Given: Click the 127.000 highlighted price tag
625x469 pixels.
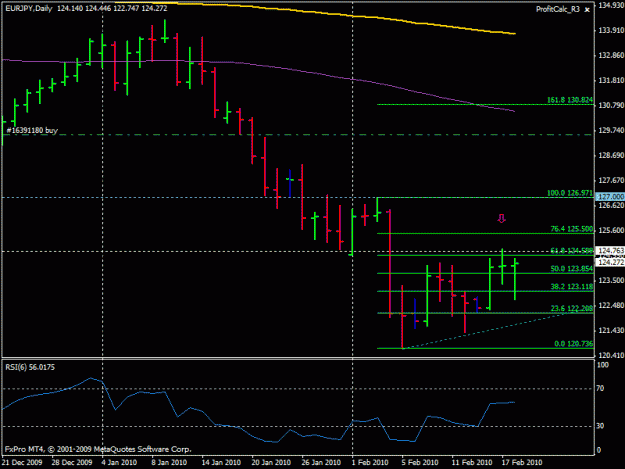Looking at the screenshot, I should tap(610, 197).
